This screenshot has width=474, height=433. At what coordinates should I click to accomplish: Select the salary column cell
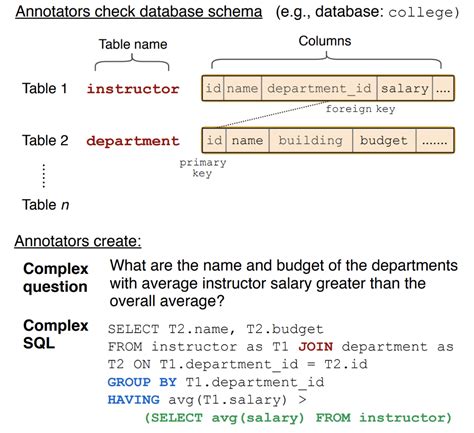(405, 88)
